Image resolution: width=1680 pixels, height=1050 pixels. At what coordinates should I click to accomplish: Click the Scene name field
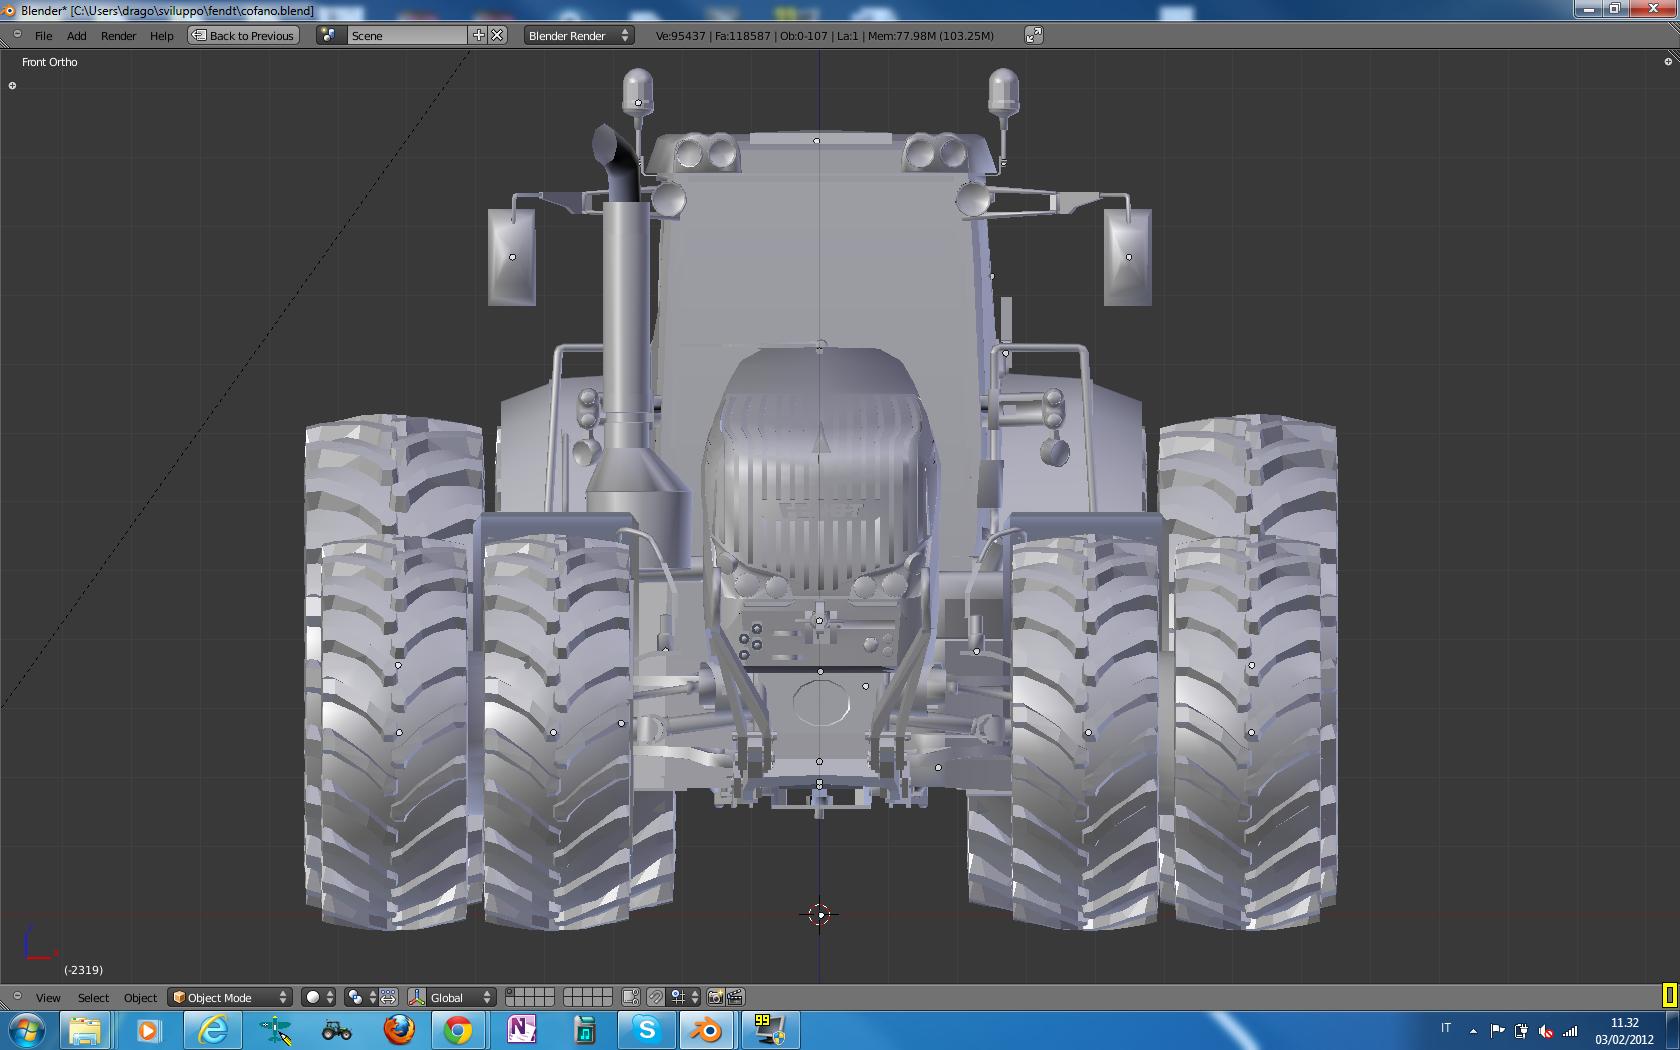point(407,35)
